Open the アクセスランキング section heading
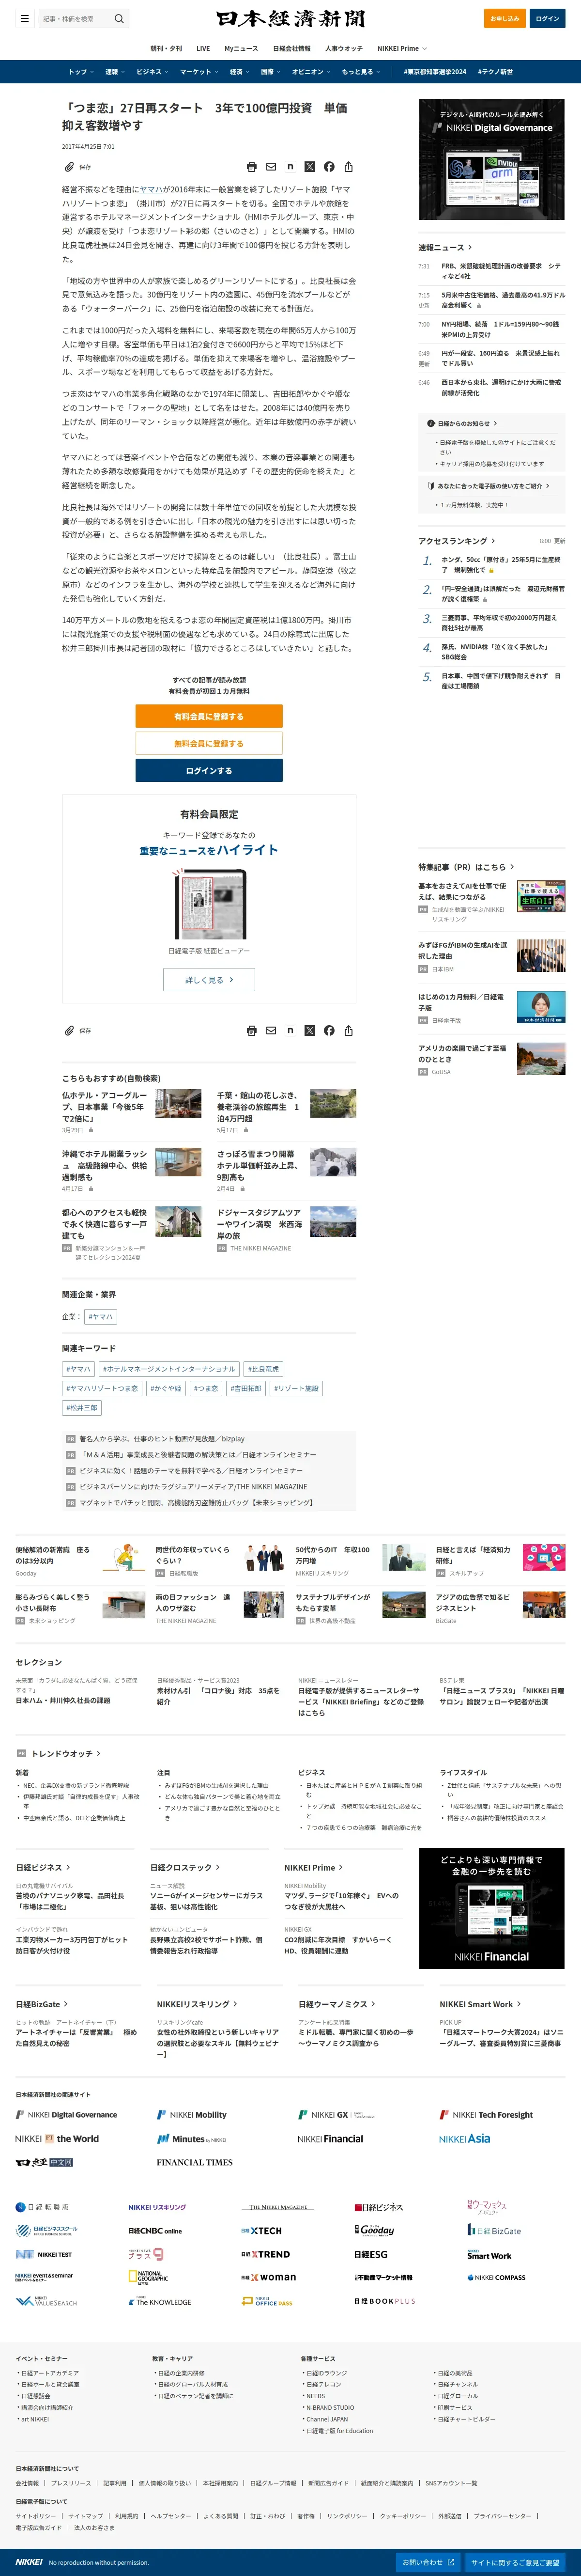The width and height of the screenshot is (581, 2576). 456,541
